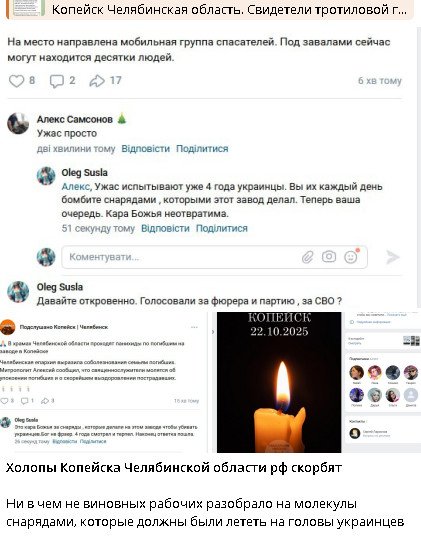Click into the Коментувати input field

click(215, 257)
